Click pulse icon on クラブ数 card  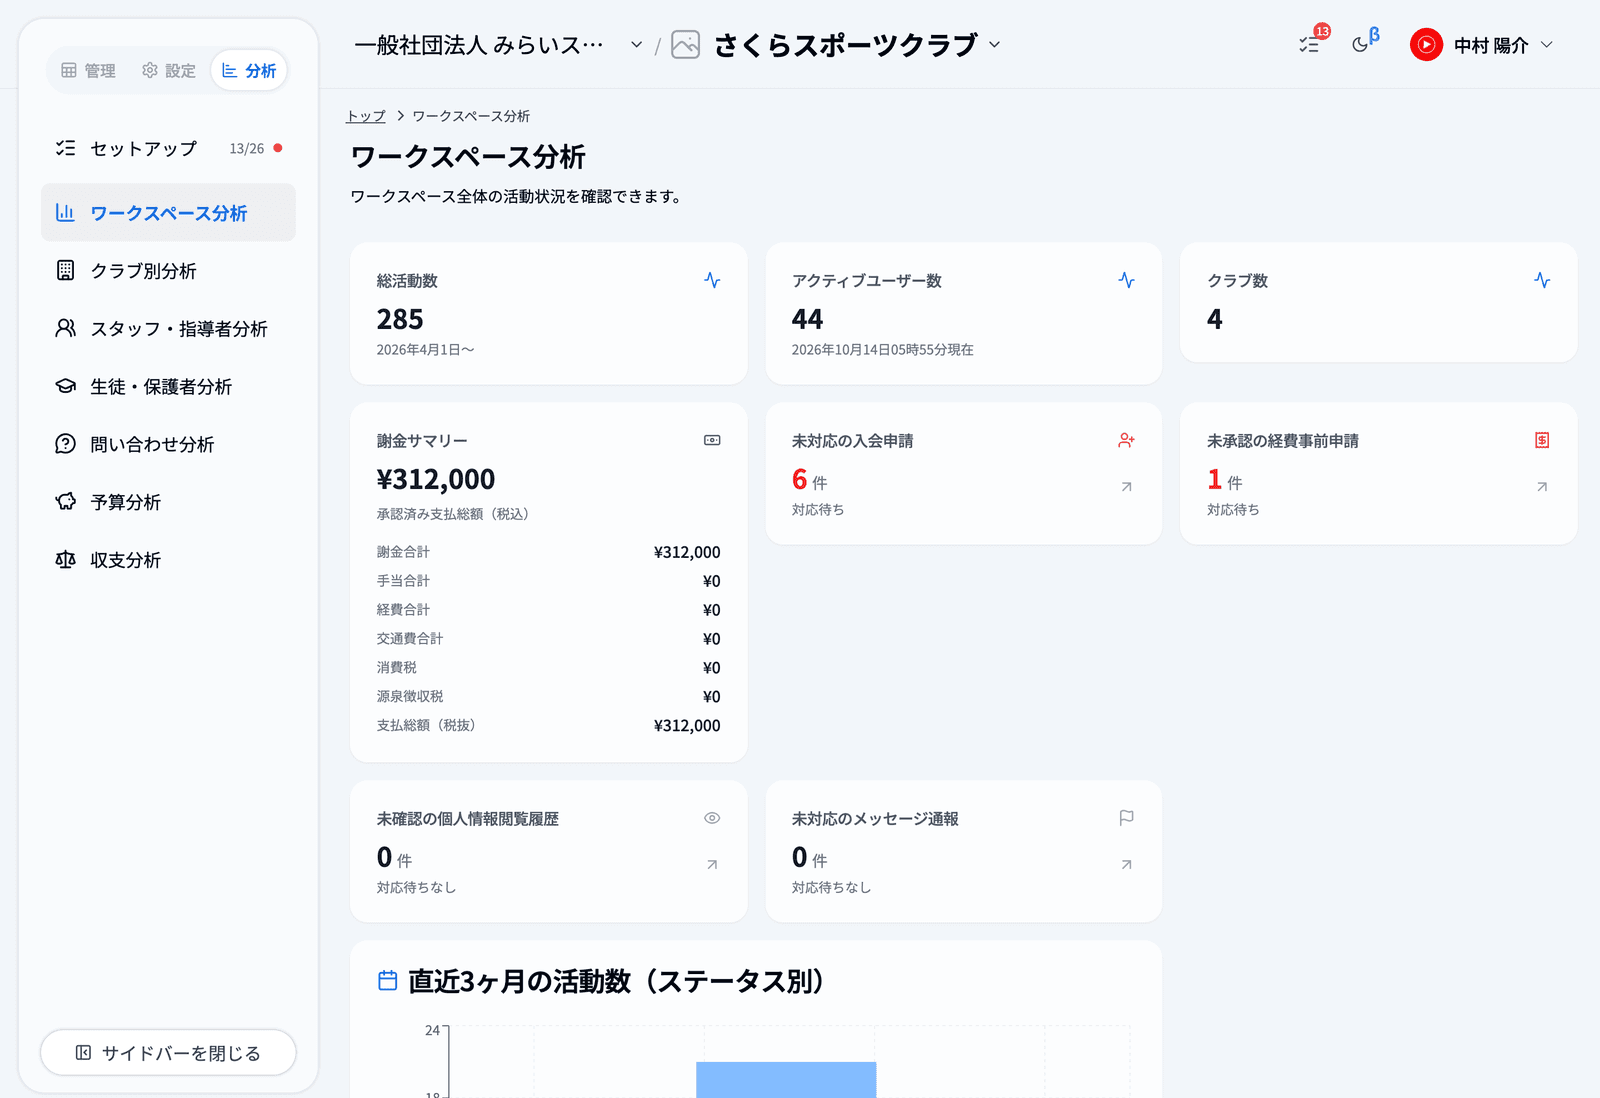(x=1542, y=280)
